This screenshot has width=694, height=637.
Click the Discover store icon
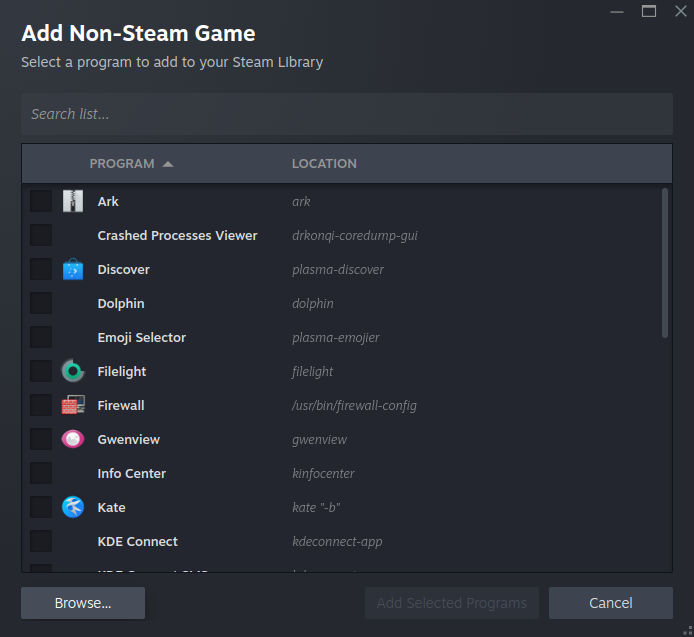[x=73, y=269]
